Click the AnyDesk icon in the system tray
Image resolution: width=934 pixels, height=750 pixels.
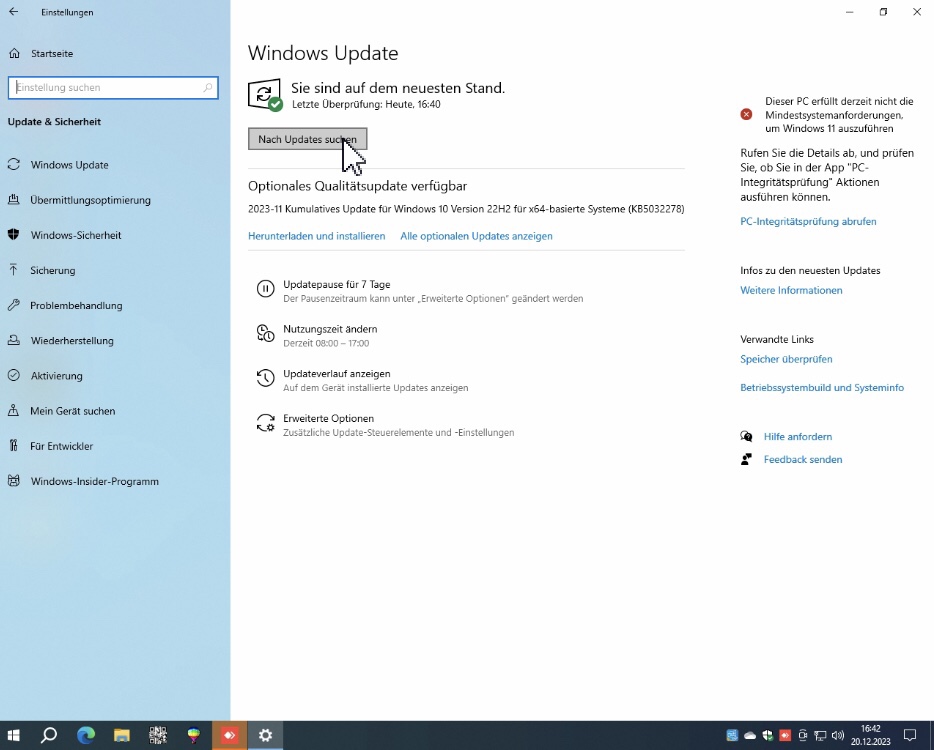[785, 736]
